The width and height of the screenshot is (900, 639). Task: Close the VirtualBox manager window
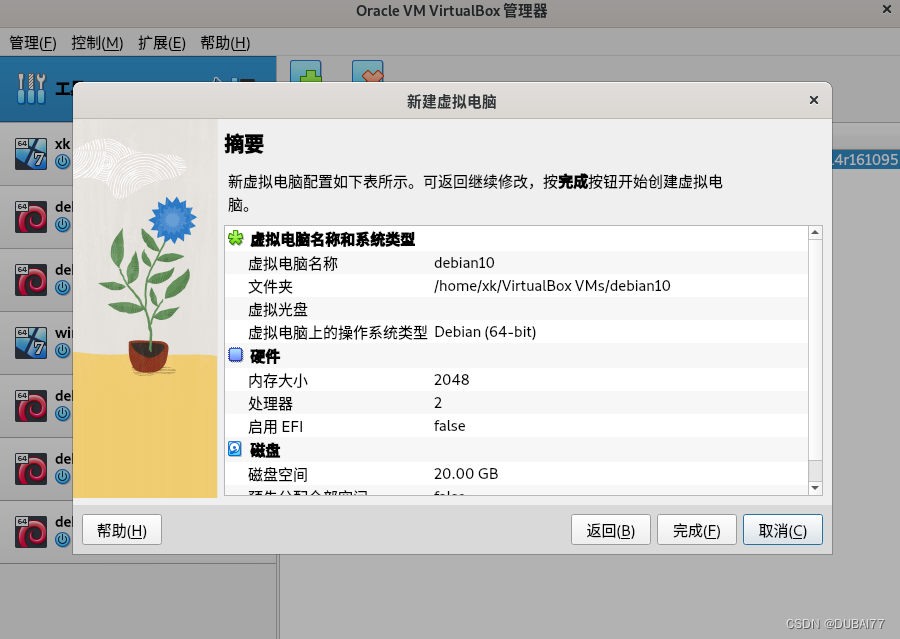(886, 9)
